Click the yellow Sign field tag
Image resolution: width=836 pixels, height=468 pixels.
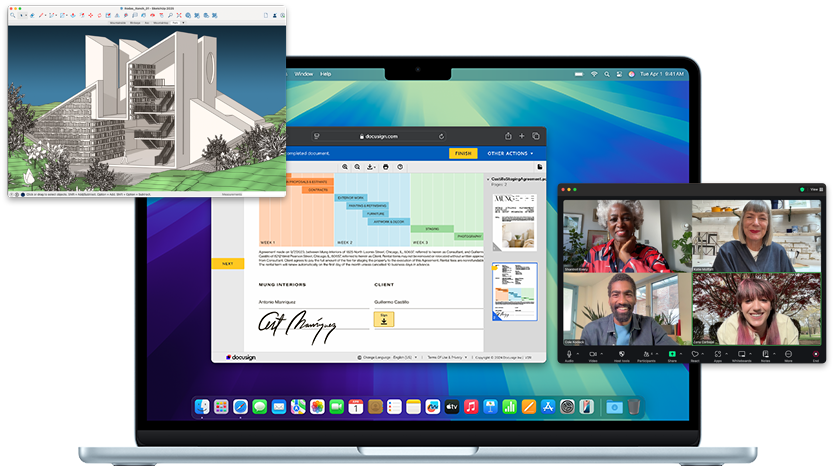[384, 319]
